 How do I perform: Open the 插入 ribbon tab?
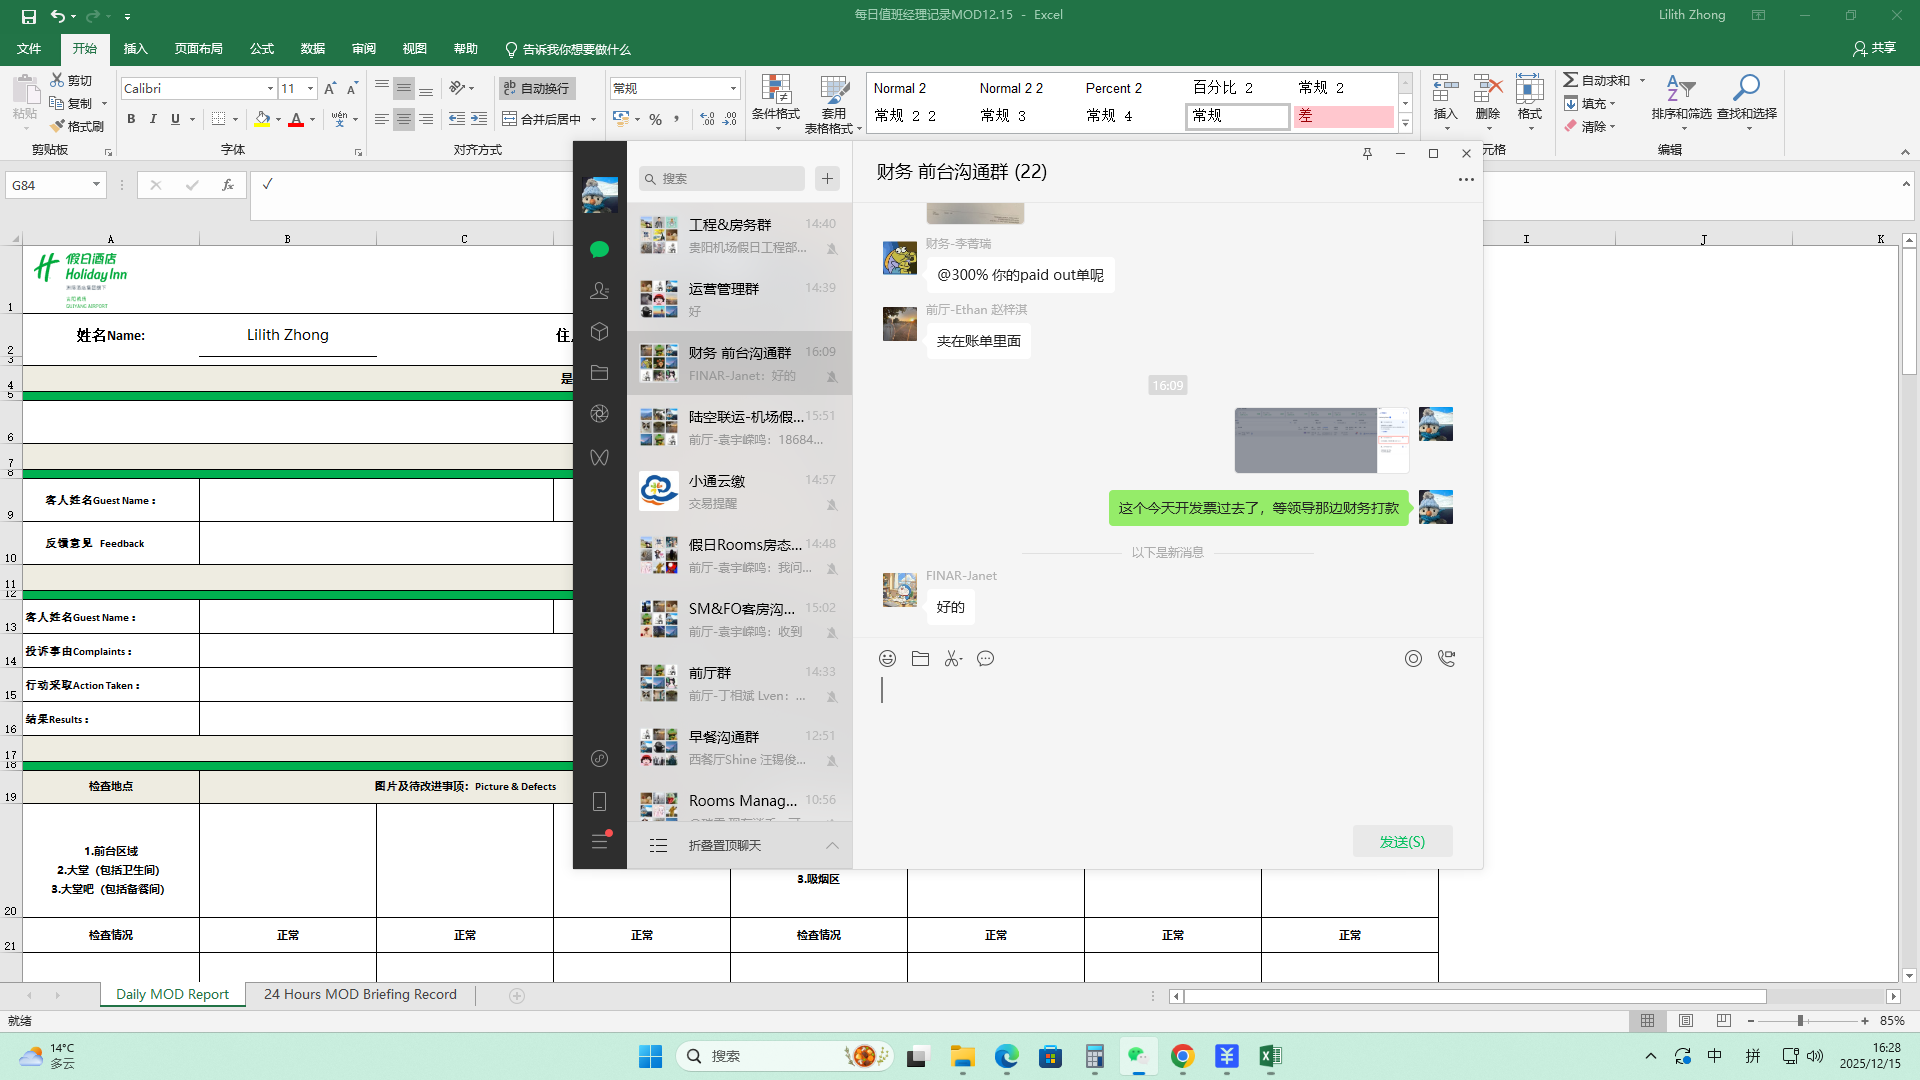click(x=135, y=48)
